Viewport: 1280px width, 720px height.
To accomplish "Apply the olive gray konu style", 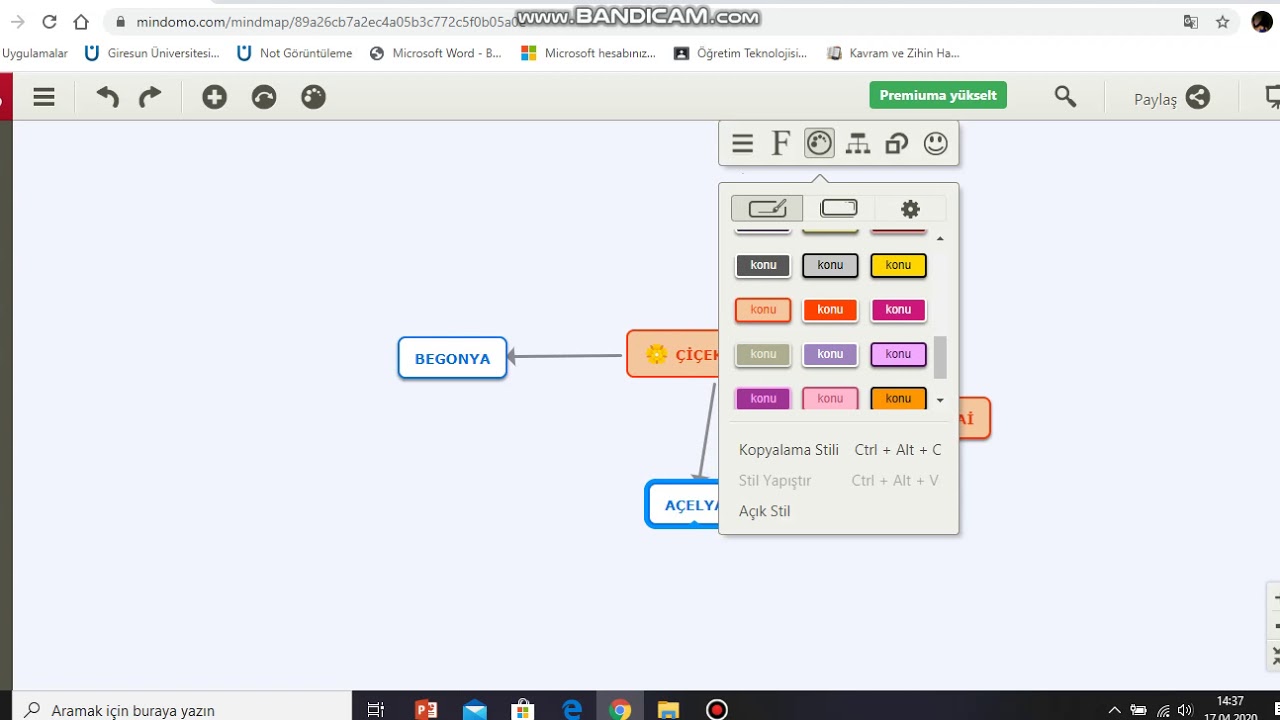I will click(x=763, y=354).
